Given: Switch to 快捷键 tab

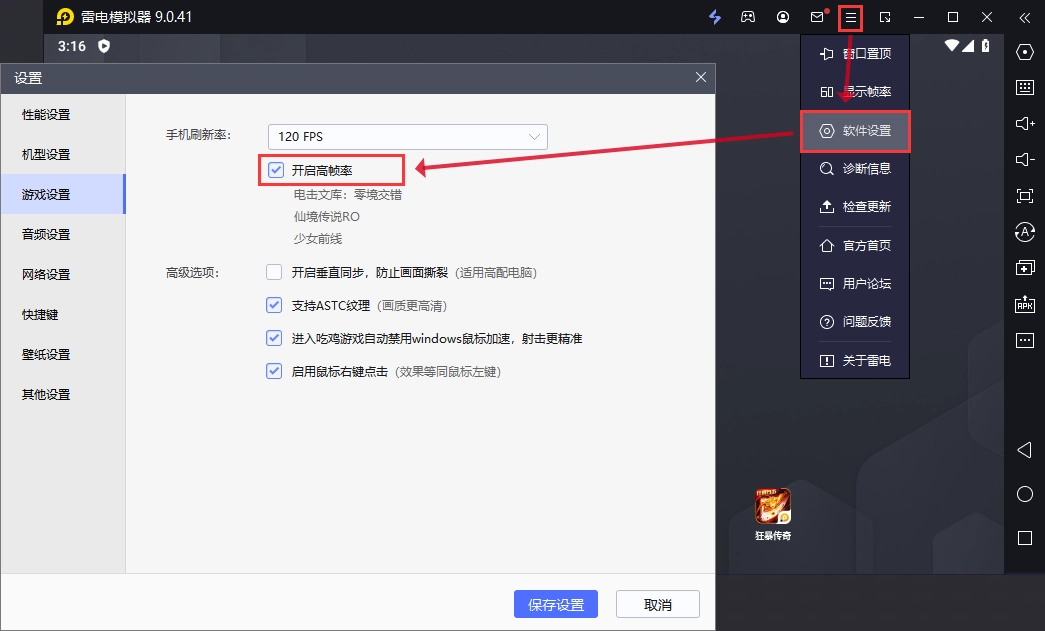Looking at the screenshot, I should coord(63,315).
